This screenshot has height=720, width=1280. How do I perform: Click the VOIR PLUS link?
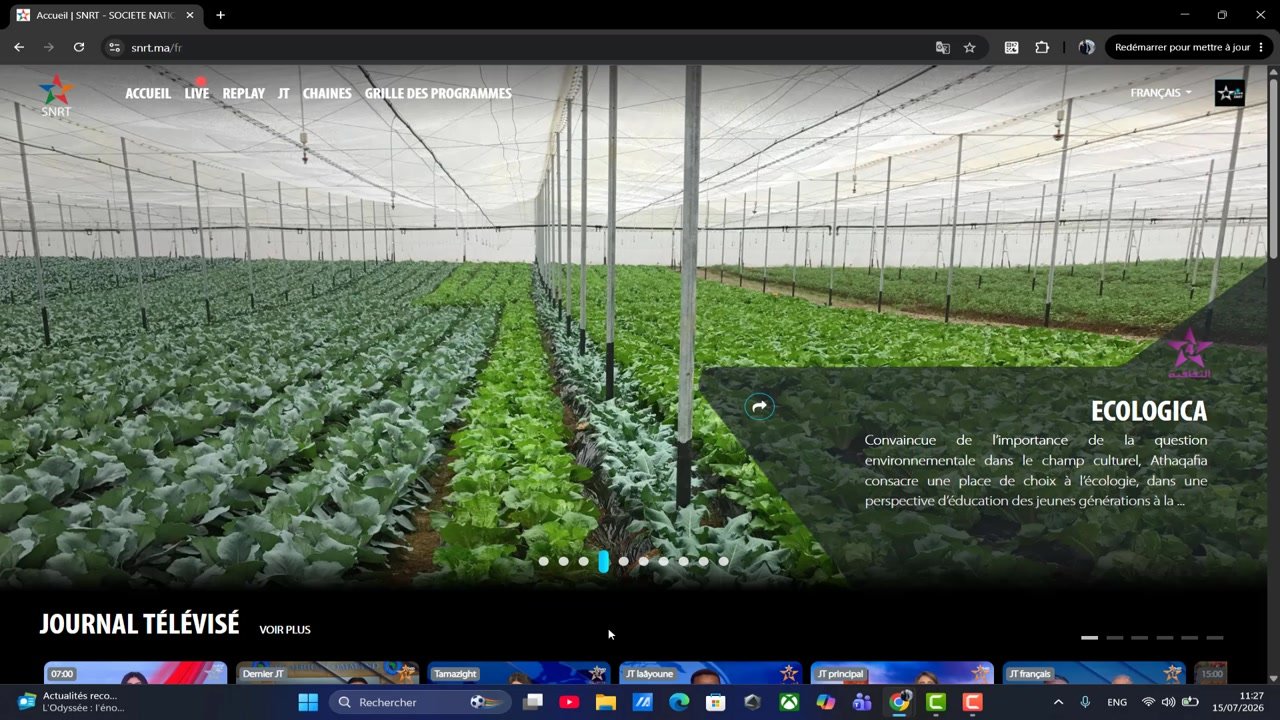[x=285, y=630]
